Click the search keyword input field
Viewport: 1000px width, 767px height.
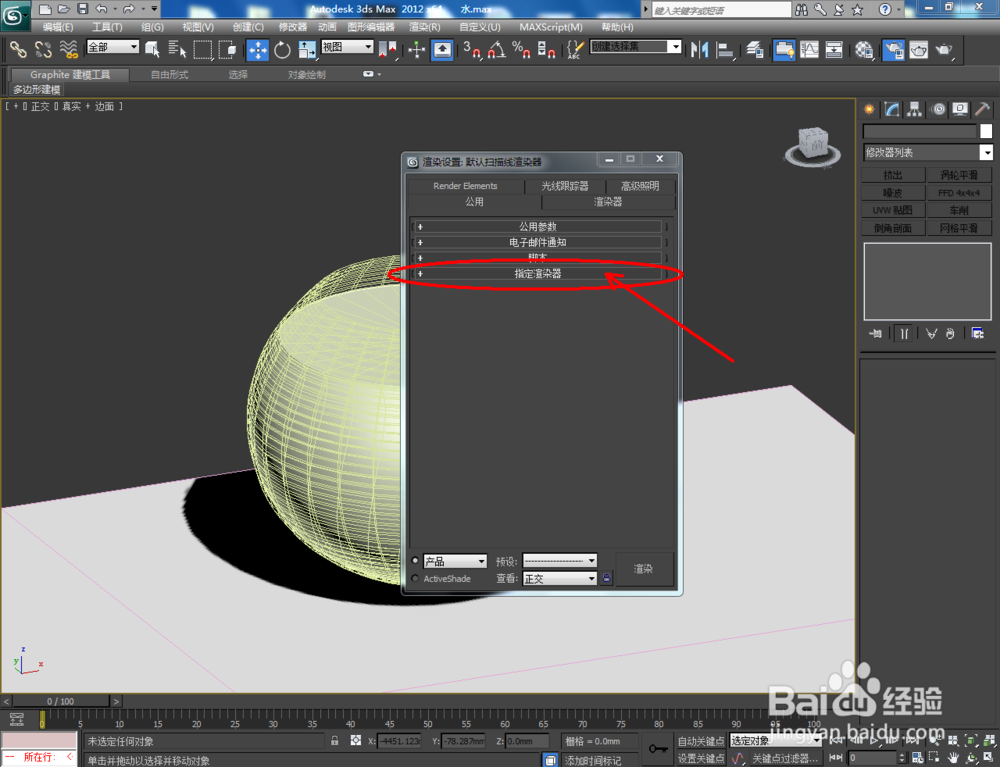pyautogui.click(x=721, y=10)
